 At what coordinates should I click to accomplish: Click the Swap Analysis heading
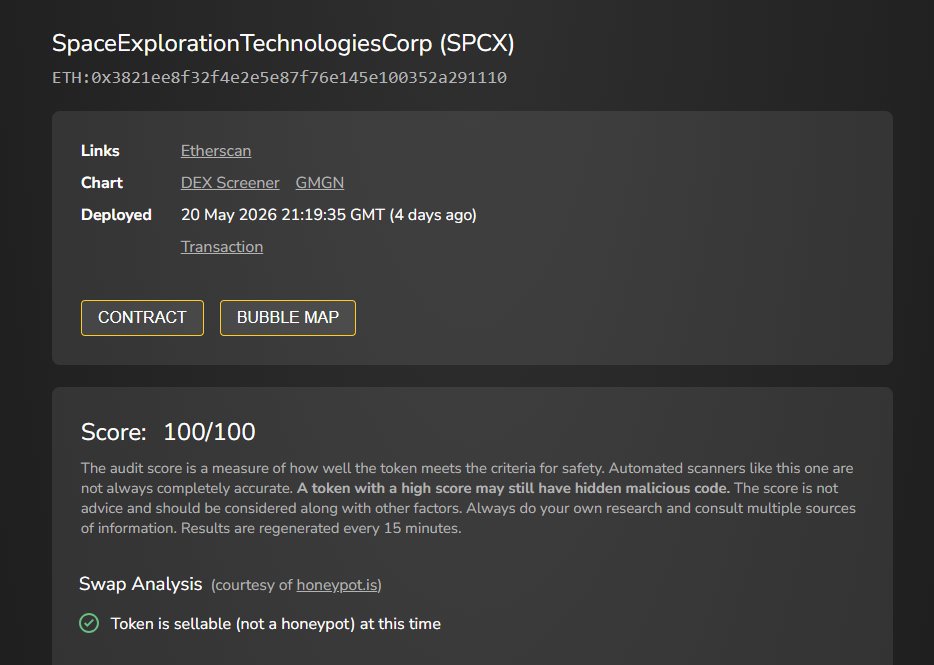[141, 584]
